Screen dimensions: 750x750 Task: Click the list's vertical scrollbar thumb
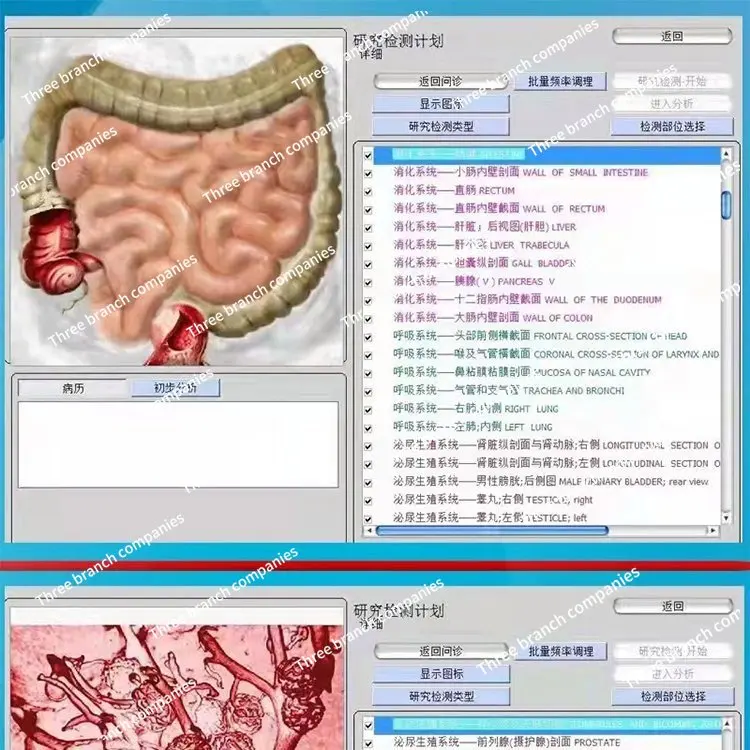click(x=726, y=206)
